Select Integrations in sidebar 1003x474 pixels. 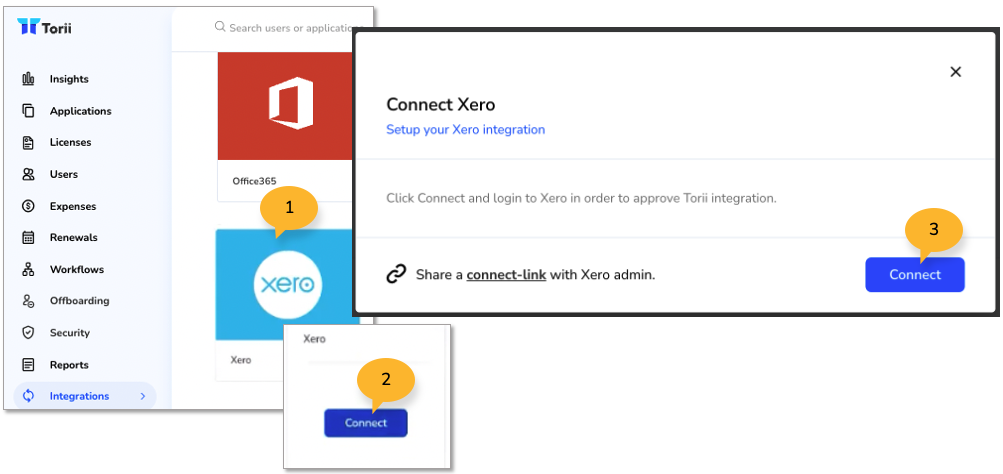84,396
